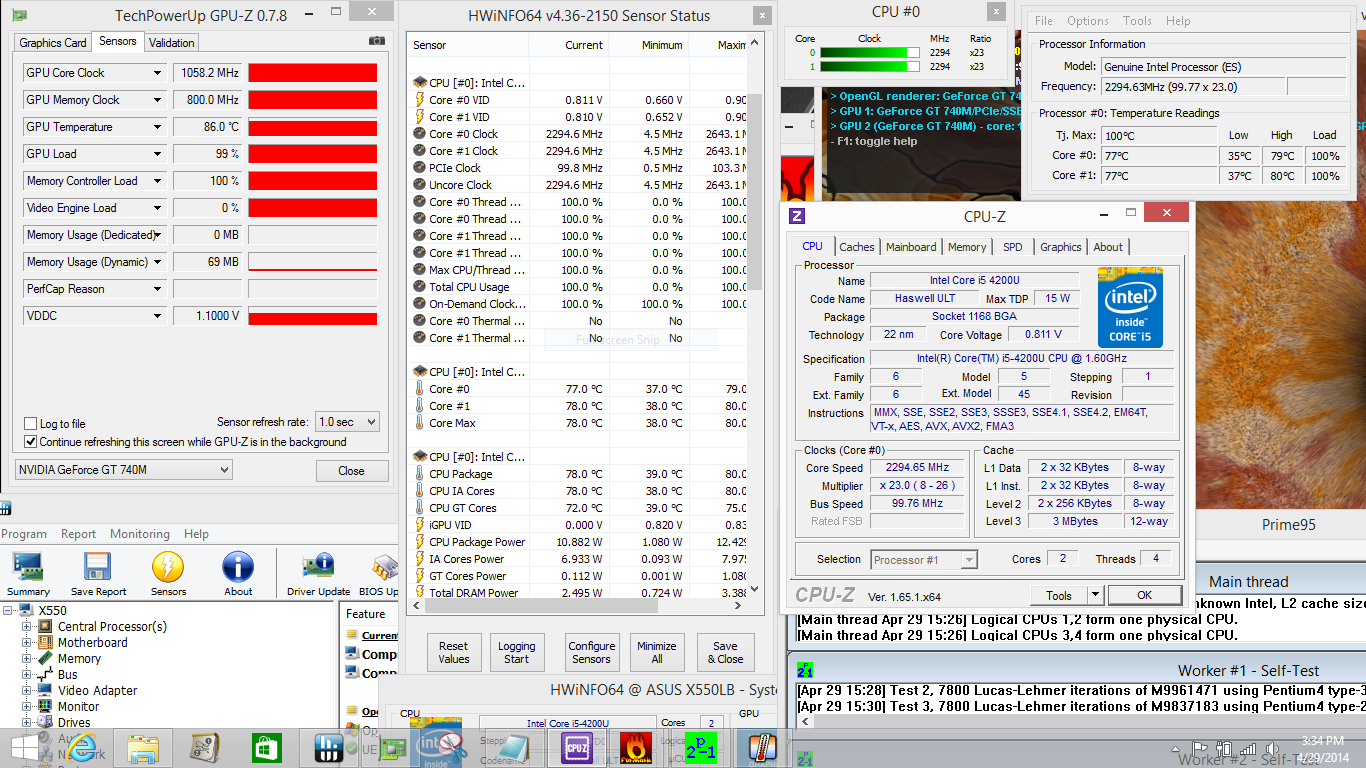Viewport: 1366px width, 768px height.
Task: Click the BIOS Update toolbar icon
Action: 380,574
